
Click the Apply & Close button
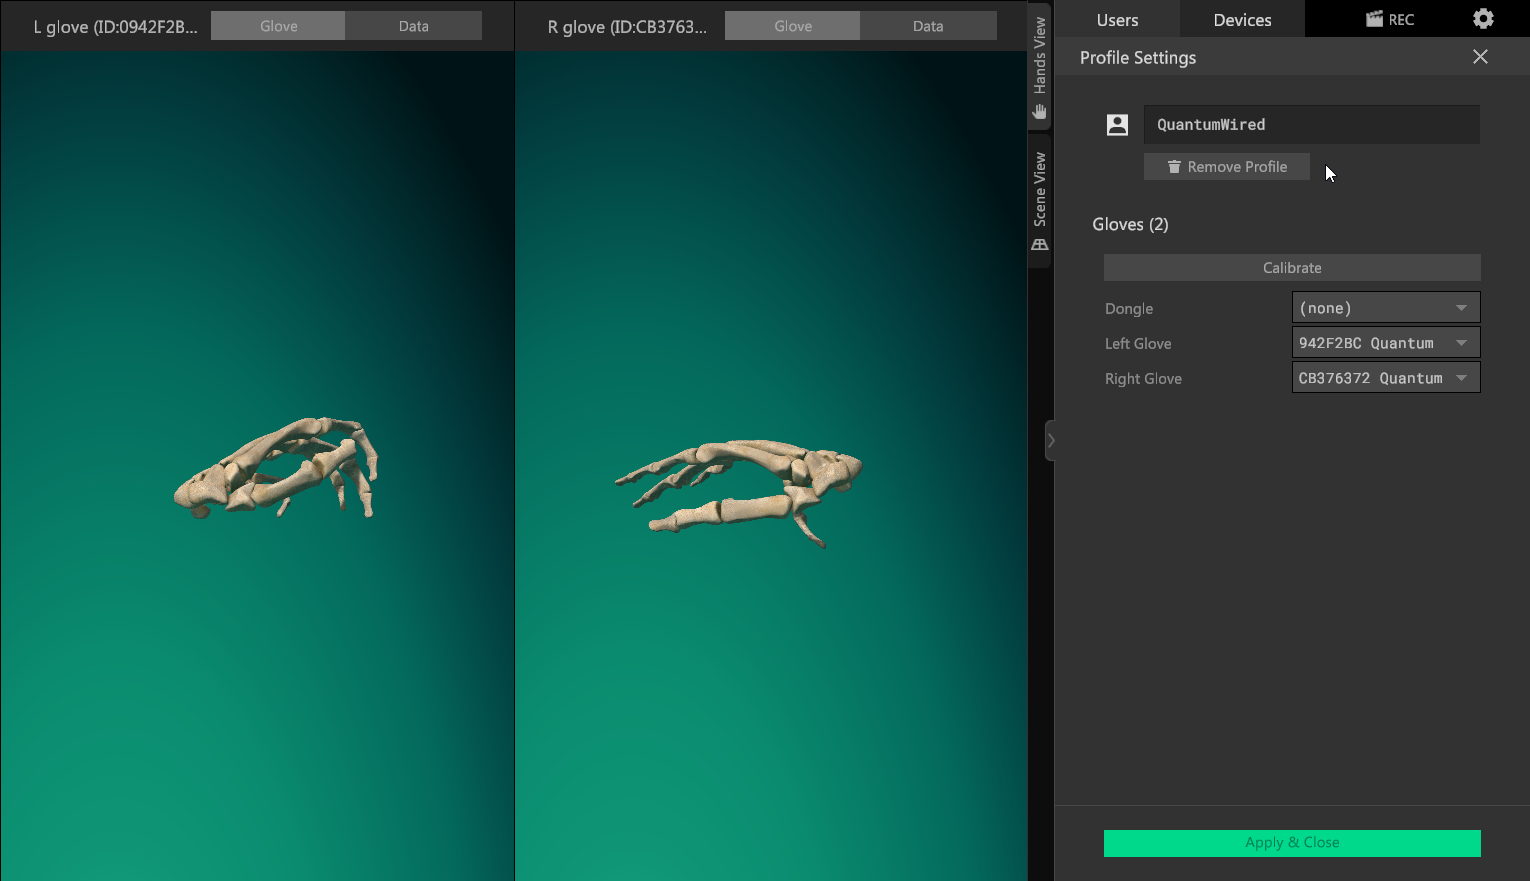pyautogui.click(x=1292, y=843)
